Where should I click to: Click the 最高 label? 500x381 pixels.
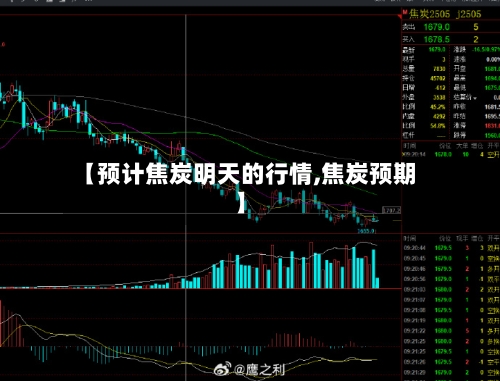coord(460,78)
